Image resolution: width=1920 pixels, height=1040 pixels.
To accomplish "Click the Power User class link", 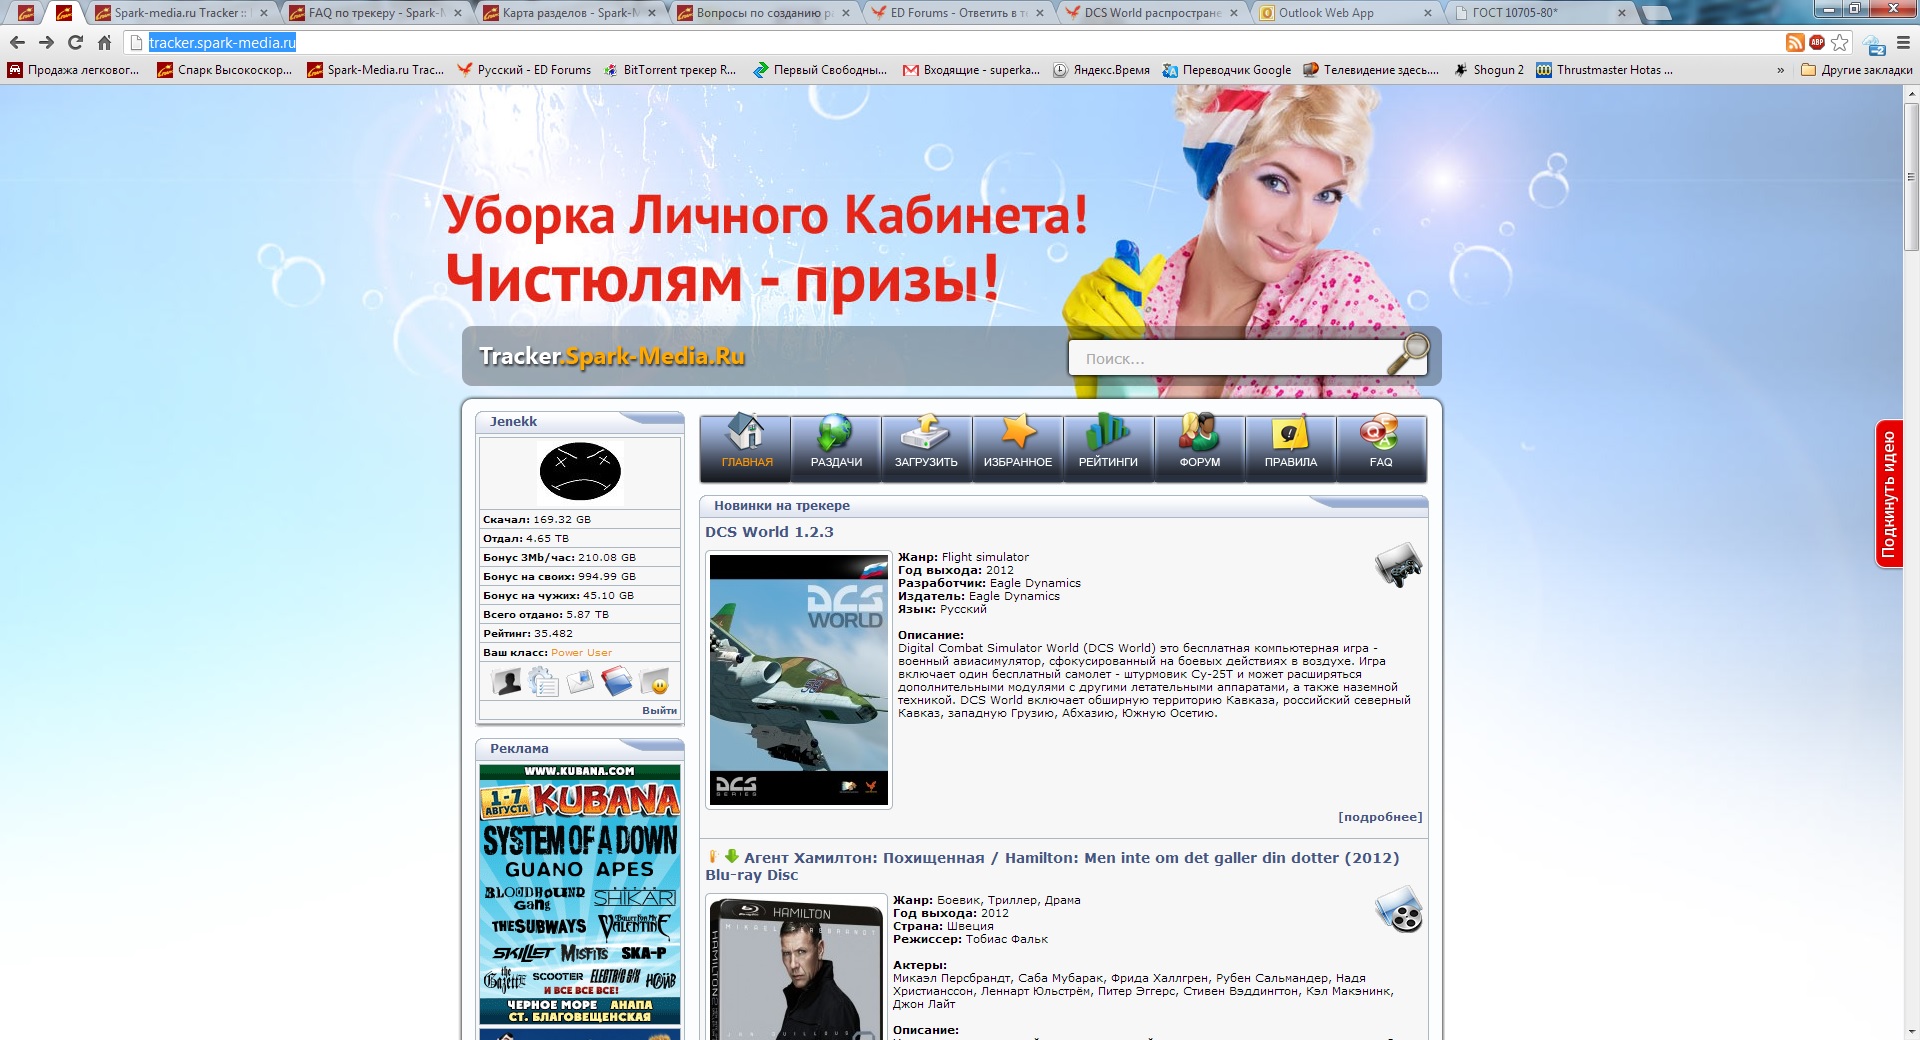I will [x=581, y=652].
